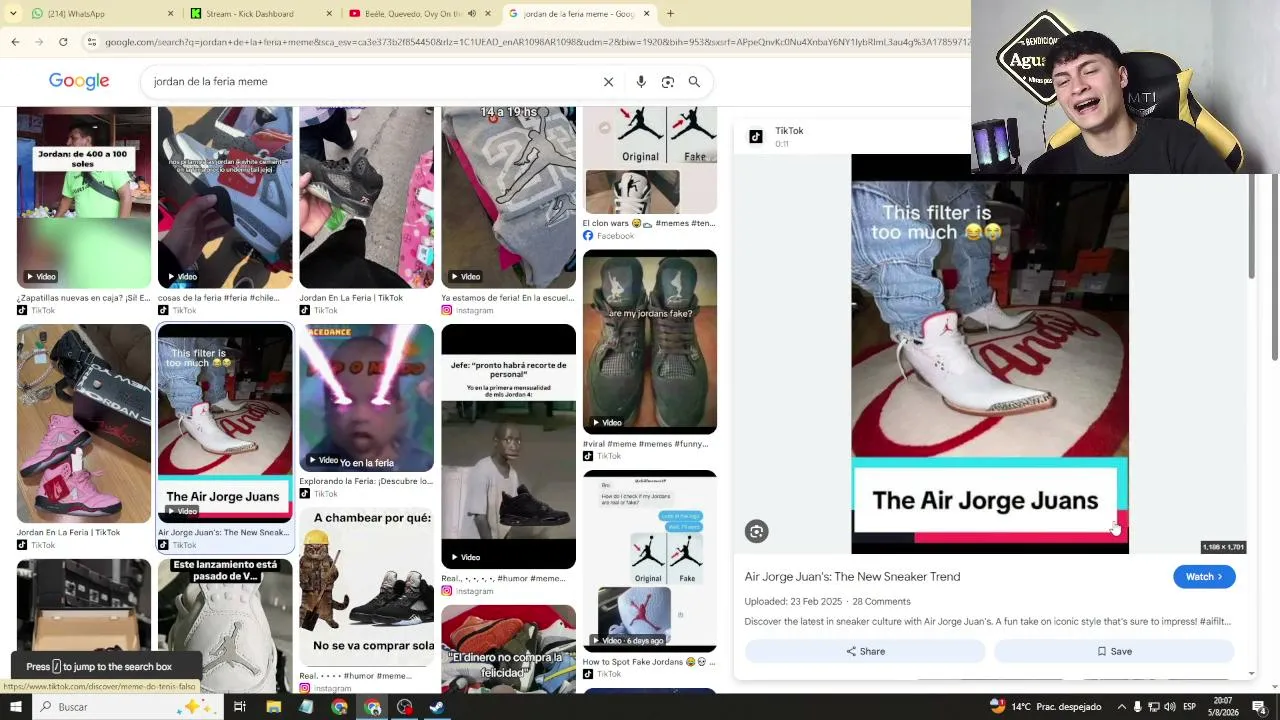
Task: Select 'The Air Jorge Juans' result thumbnail
Action: point(225,424)
